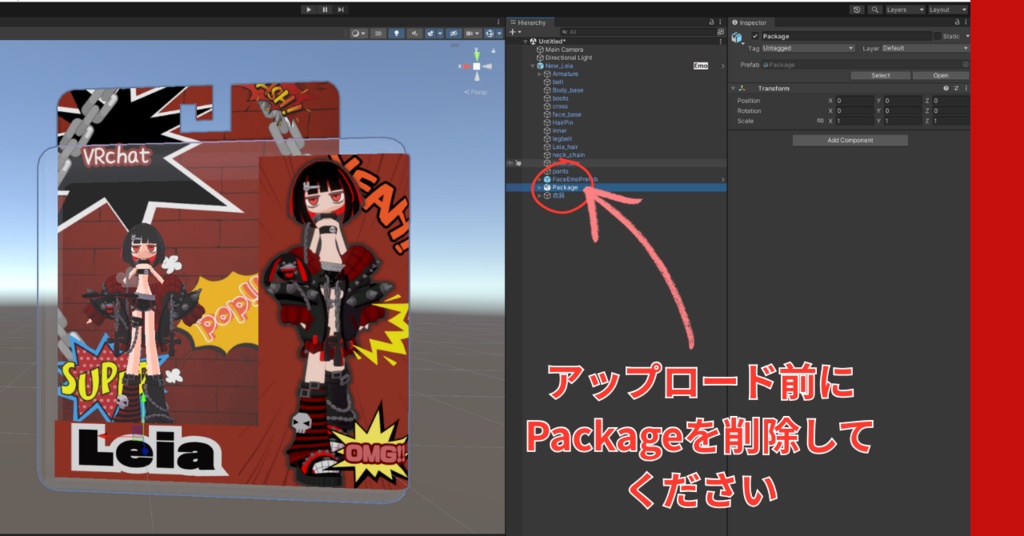Select the boots object

[x=560, y=99]
